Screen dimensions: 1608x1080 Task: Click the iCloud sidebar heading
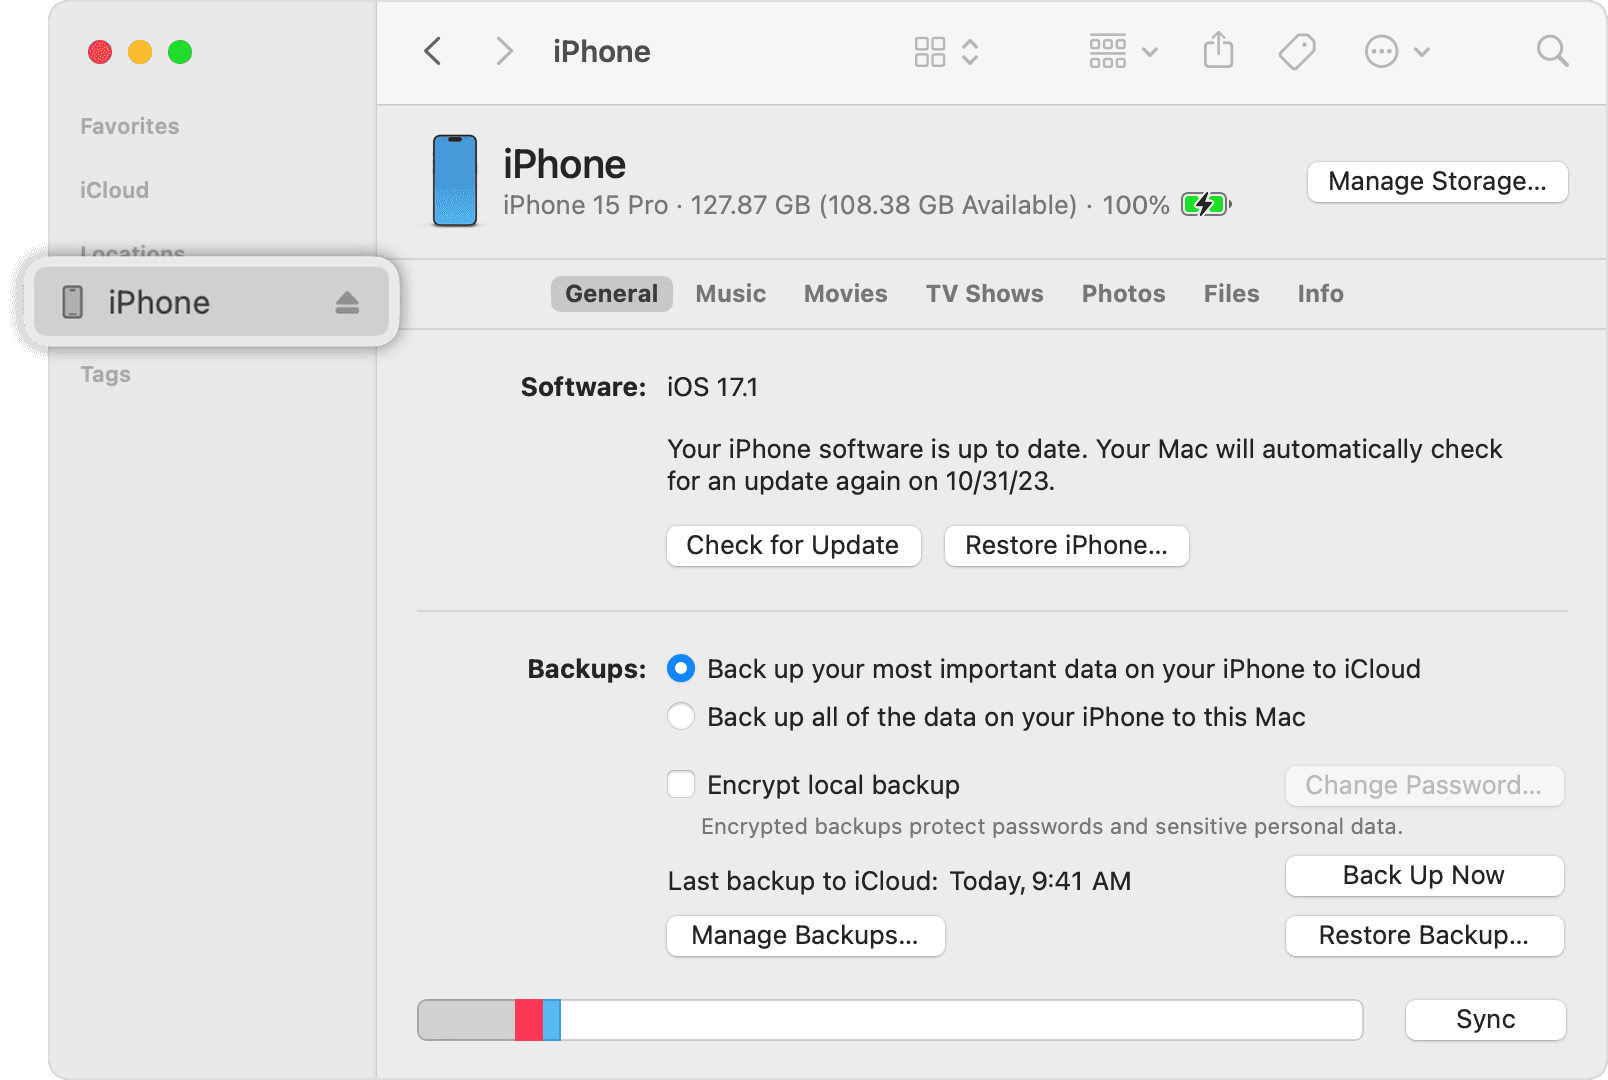(x=114, y=190)
